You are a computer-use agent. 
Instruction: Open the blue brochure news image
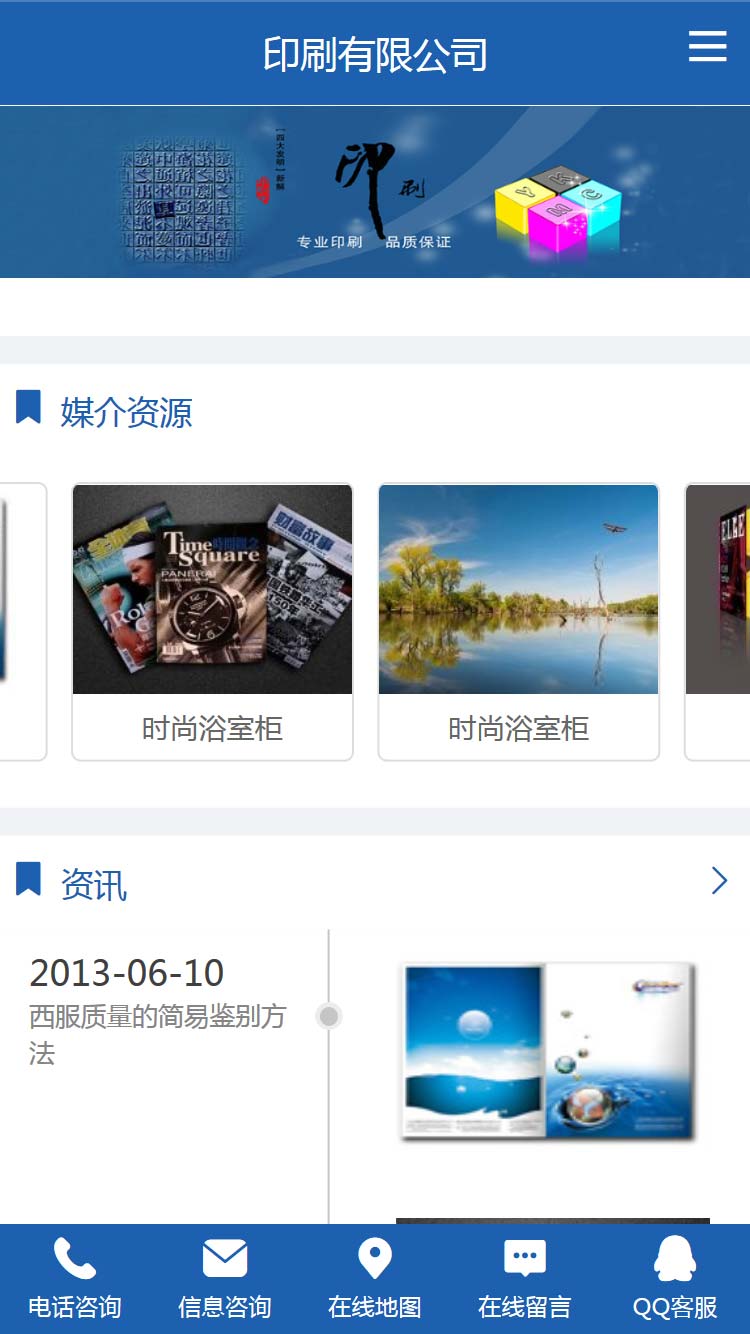click(x=548, y=1051)
